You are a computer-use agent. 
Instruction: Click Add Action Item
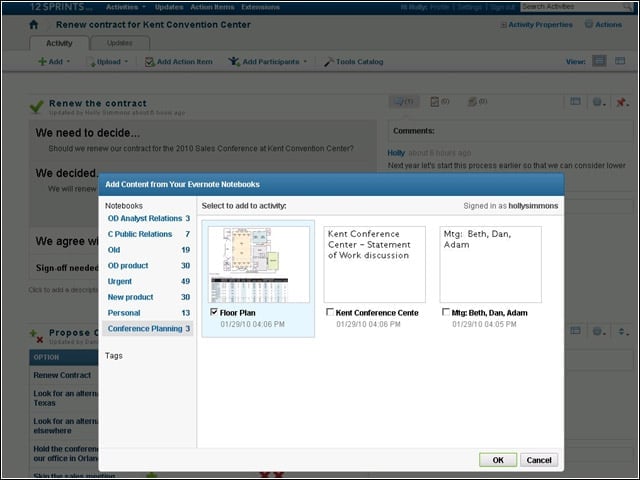pyautogui.click(x=179, y=62)
